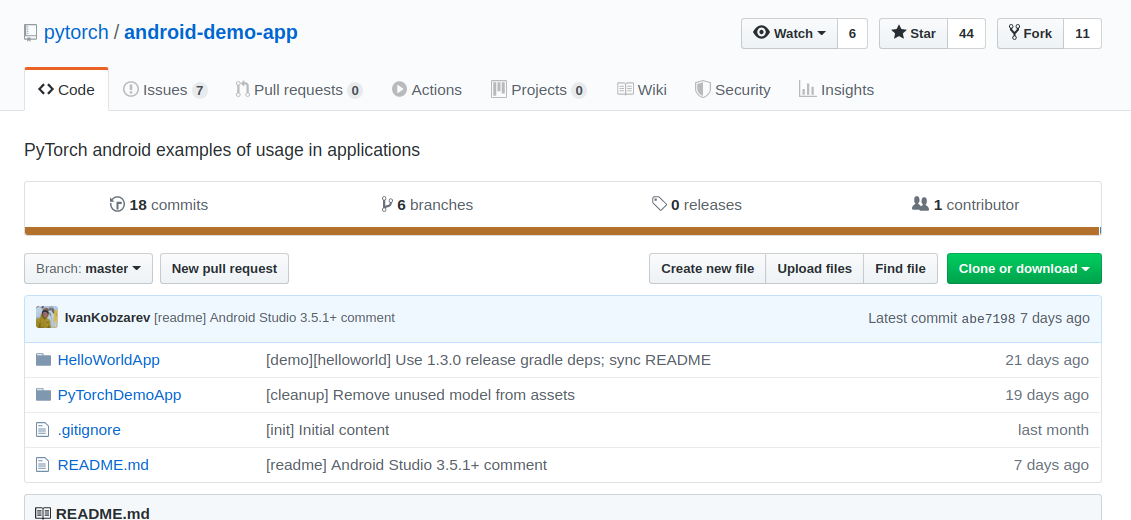Open latest commit abe7198

coord(988,318)
